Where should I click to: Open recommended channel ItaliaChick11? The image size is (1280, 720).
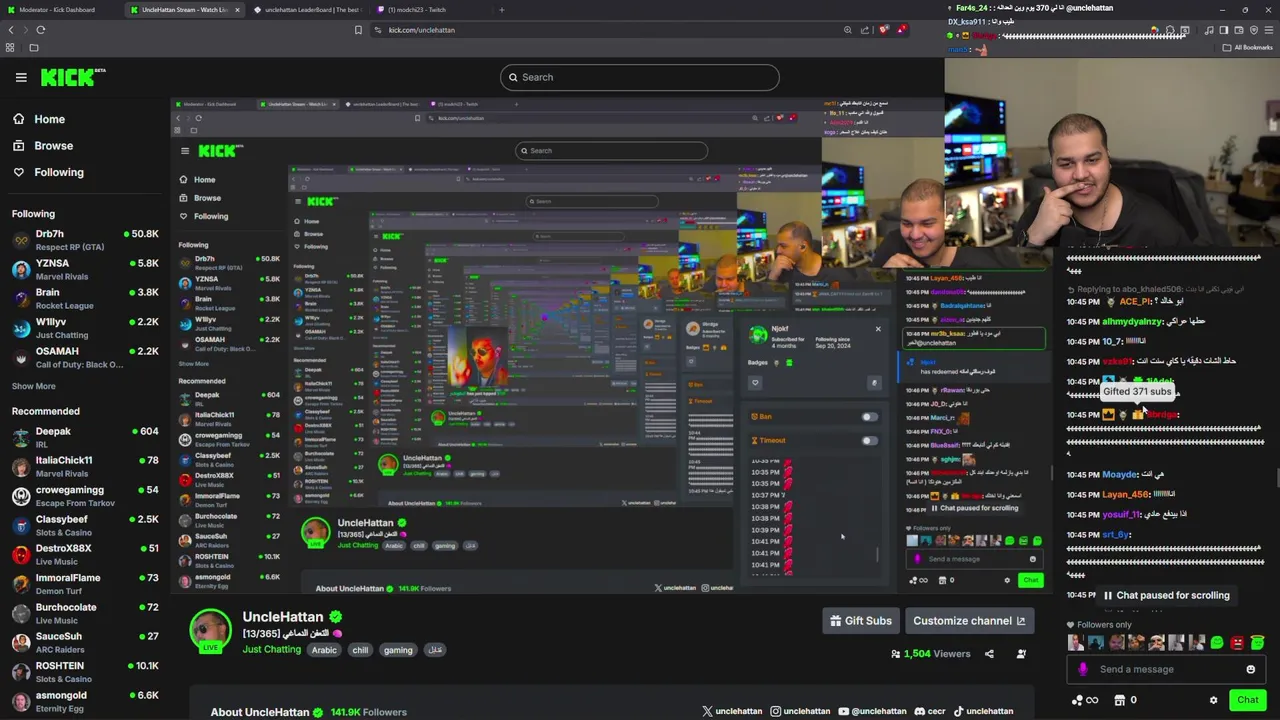click(85, 466)
